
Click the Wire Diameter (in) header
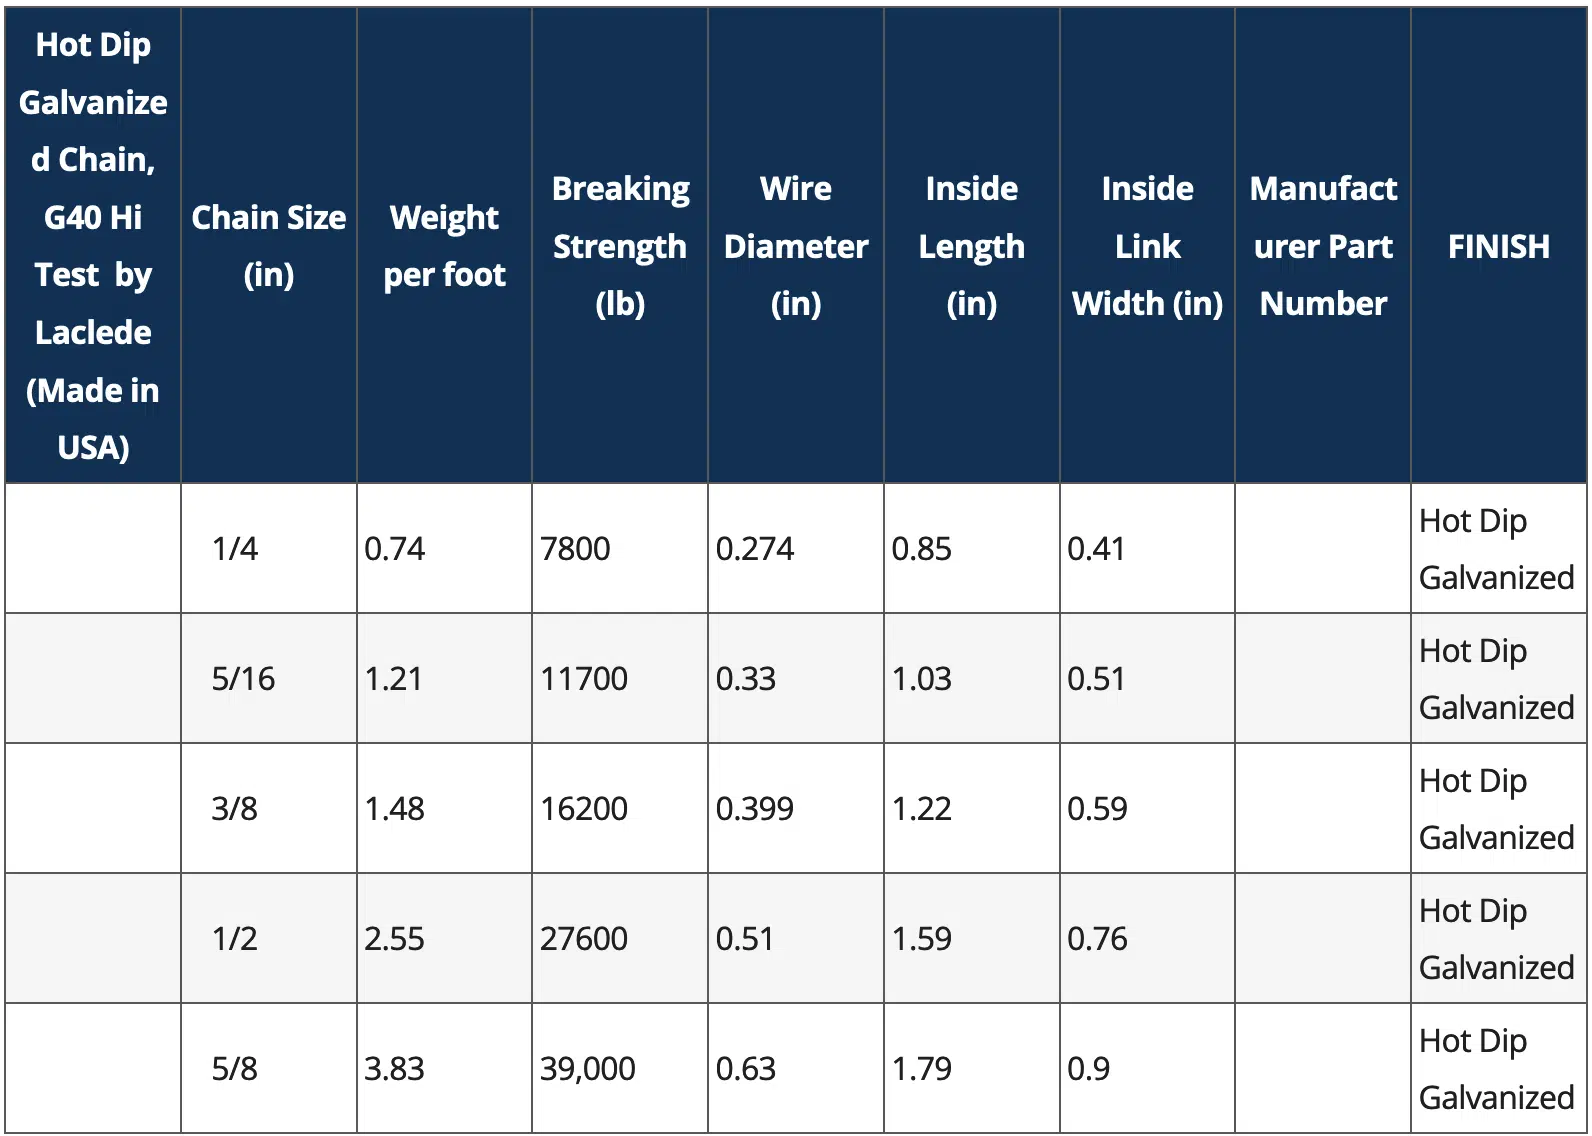pyautogui.click(x=796, y=246)
